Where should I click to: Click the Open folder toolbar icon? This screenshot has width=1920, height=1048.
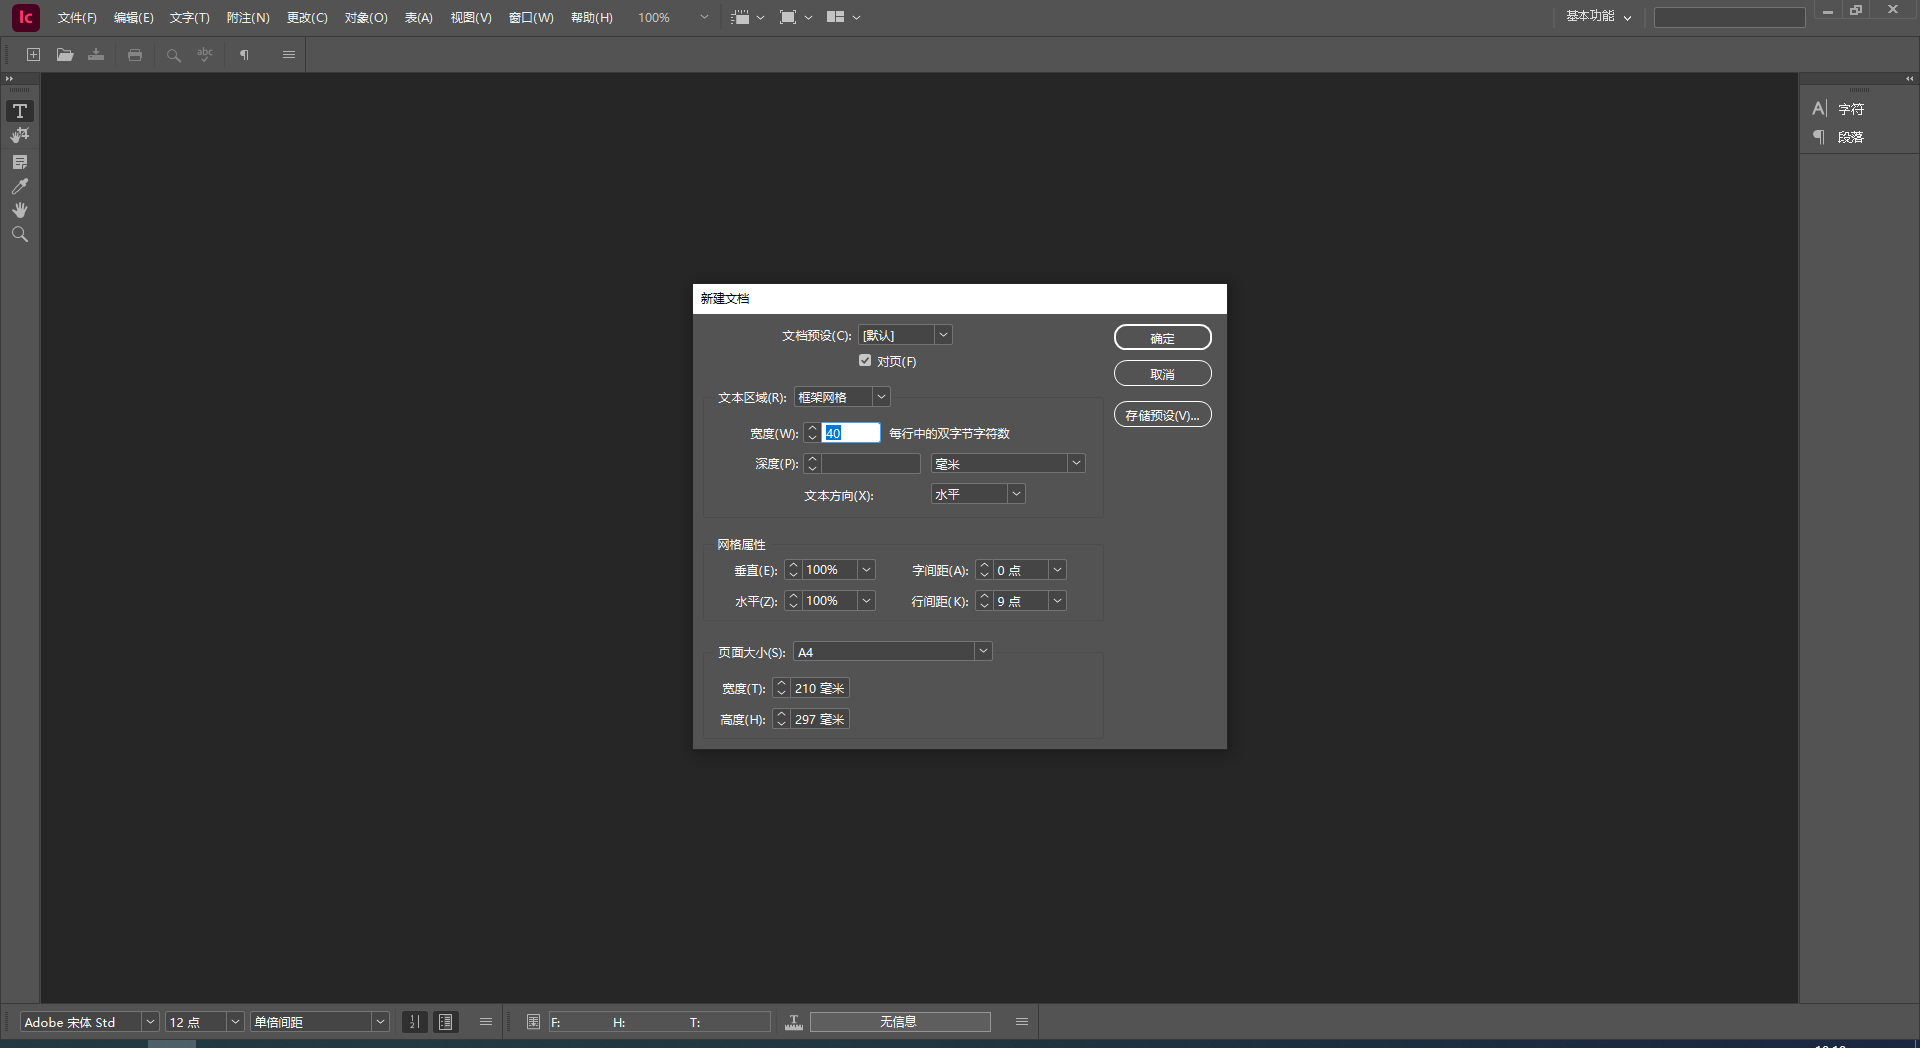65,55
